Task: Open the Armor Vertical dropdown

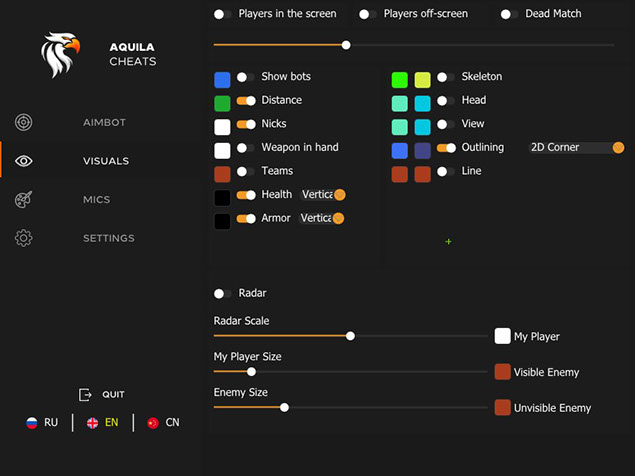Action: point(322,218)
